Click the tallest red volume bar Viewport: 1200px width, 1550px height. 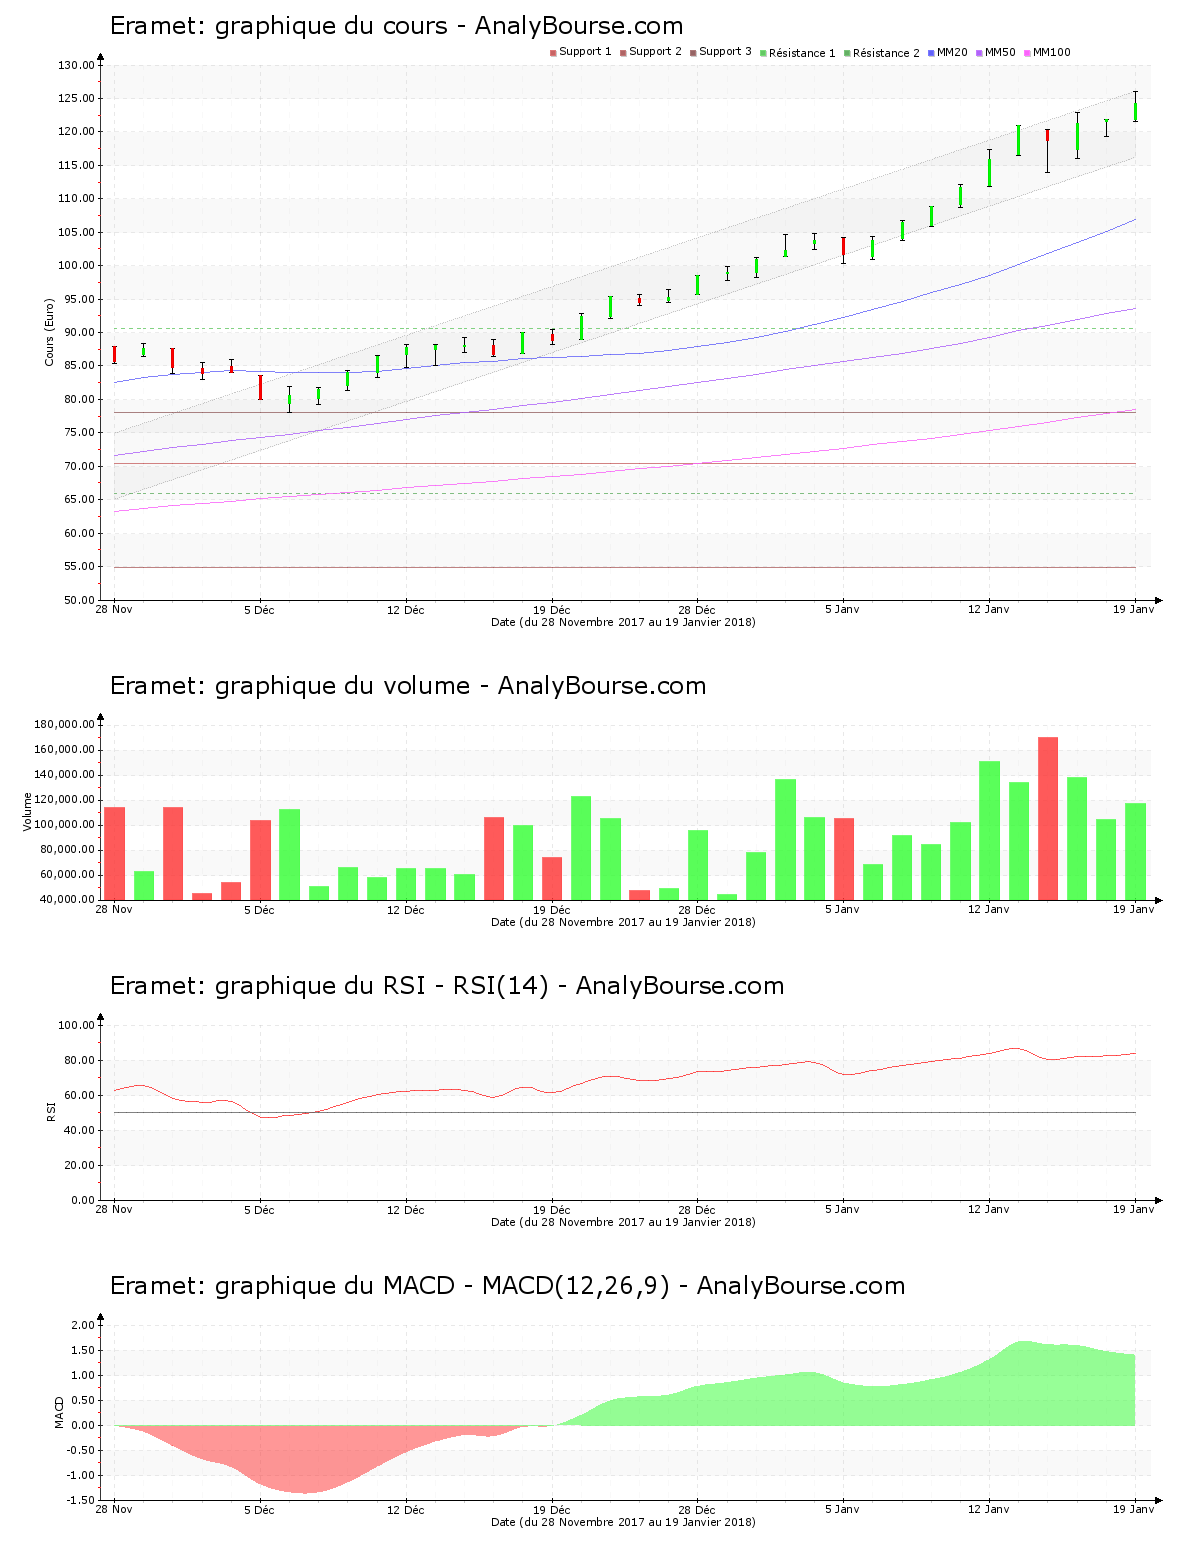click(1048, 818)
